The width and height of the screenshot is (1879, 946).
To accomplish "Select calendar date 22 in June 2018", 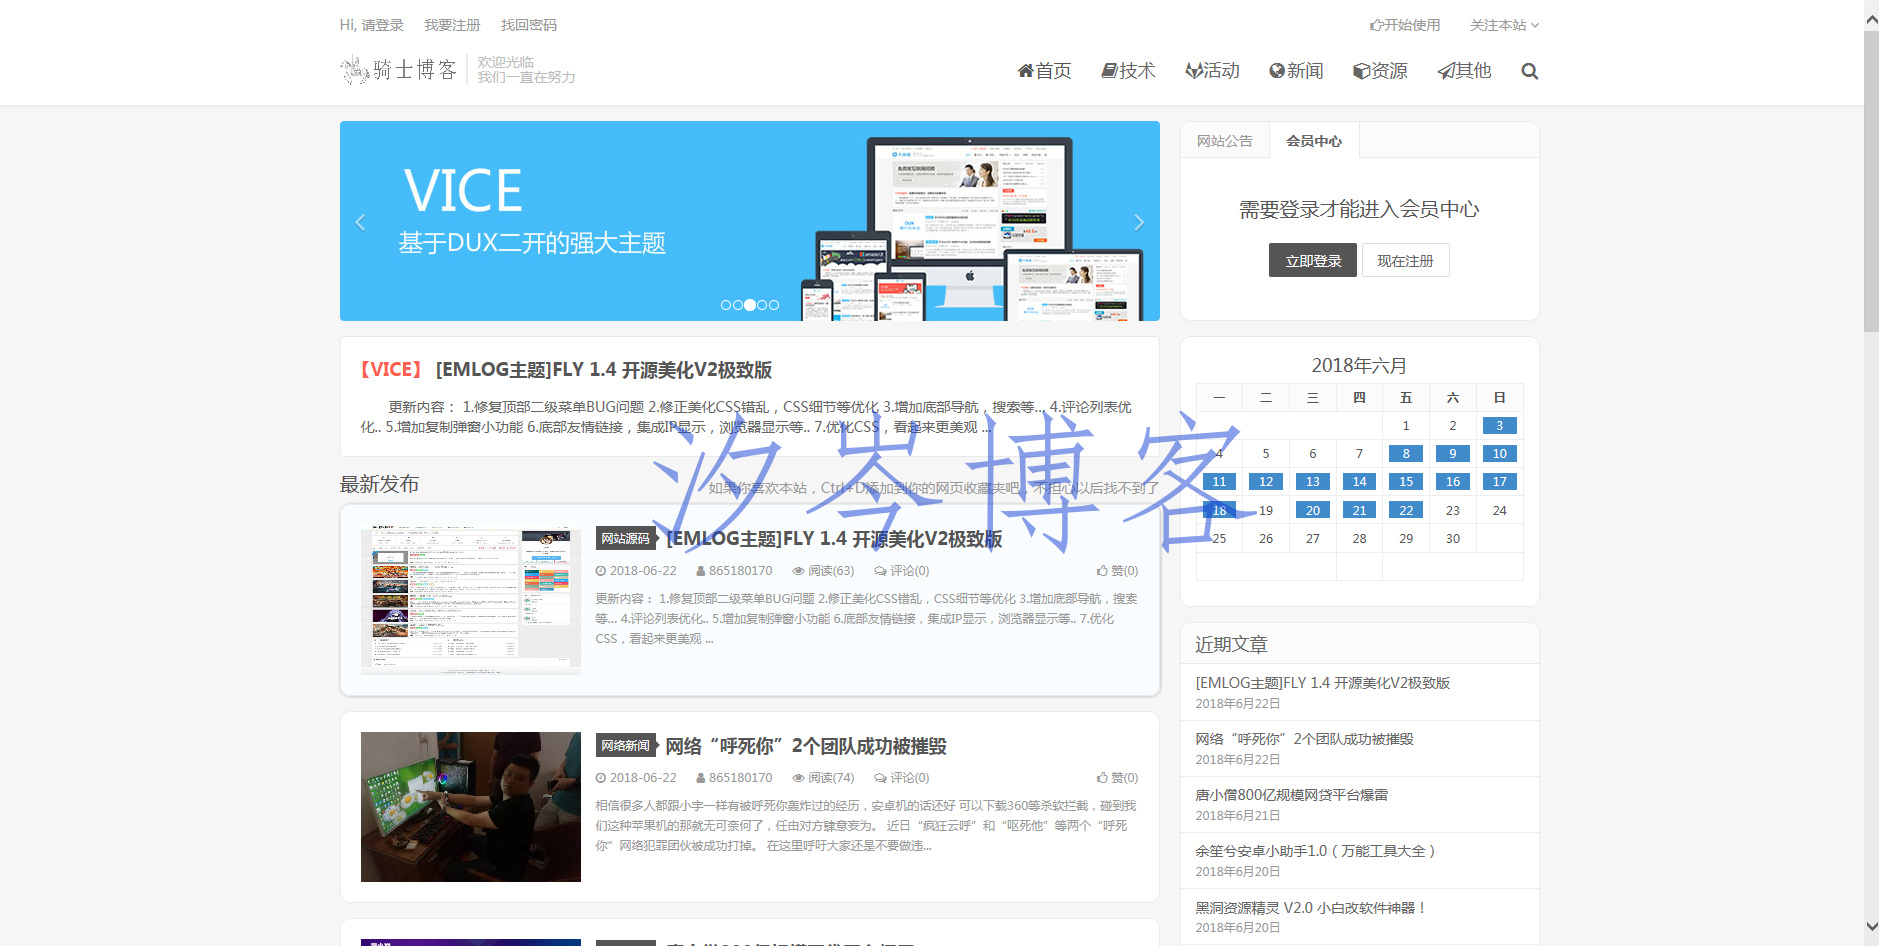I will click(x=1405, y=510).
